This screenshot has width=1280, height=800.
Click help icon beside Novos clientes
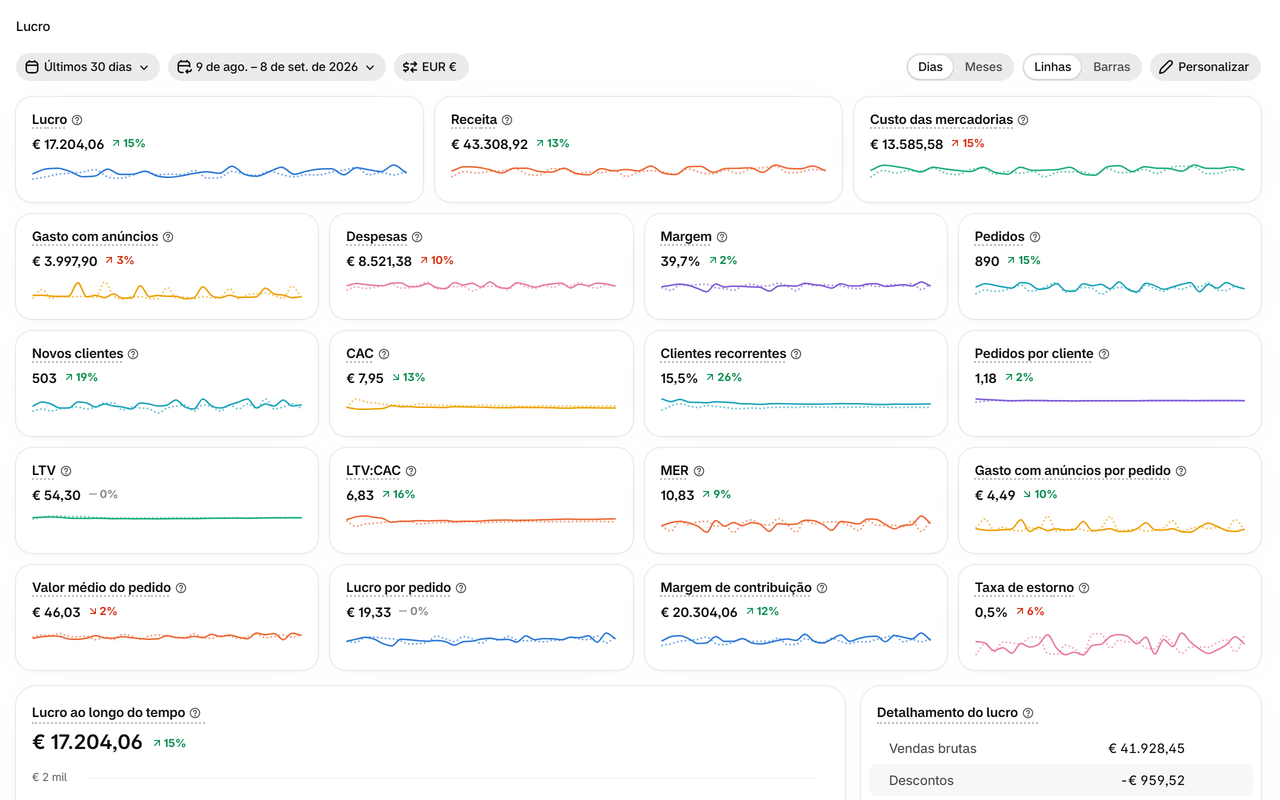133,354
